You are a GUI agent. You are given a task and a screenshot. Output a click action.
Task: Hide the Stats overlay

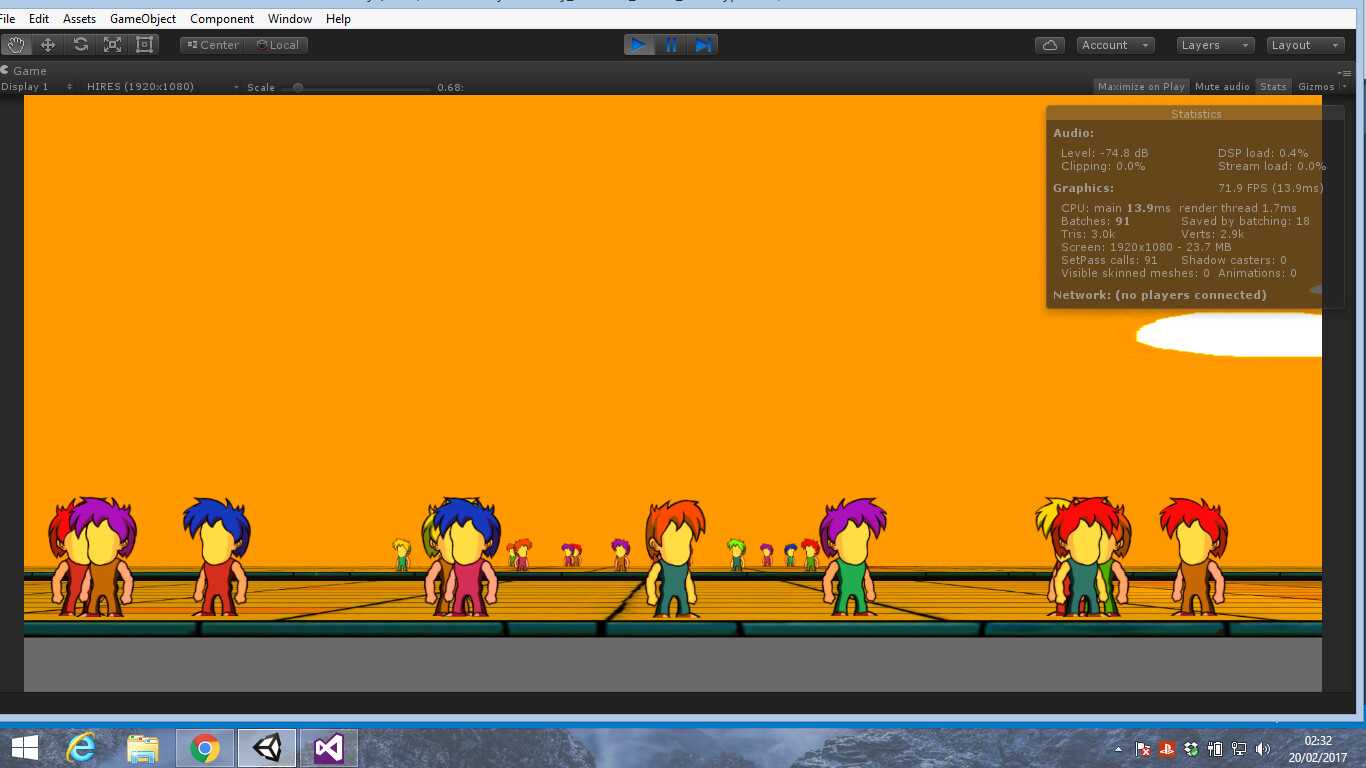[x=1273, y=86]
